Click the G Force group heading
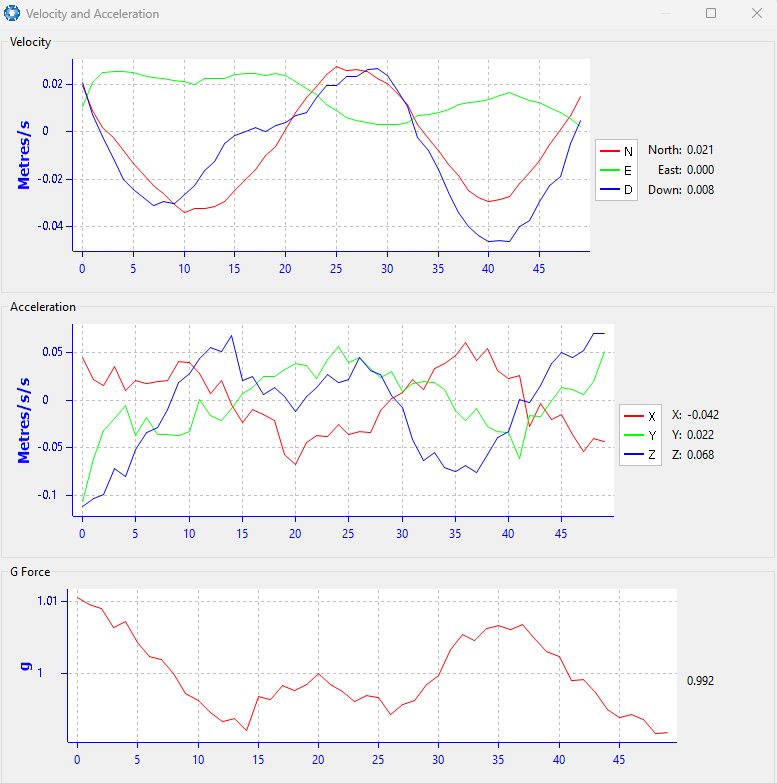The image size is (777, 783). tap(30, 572)
